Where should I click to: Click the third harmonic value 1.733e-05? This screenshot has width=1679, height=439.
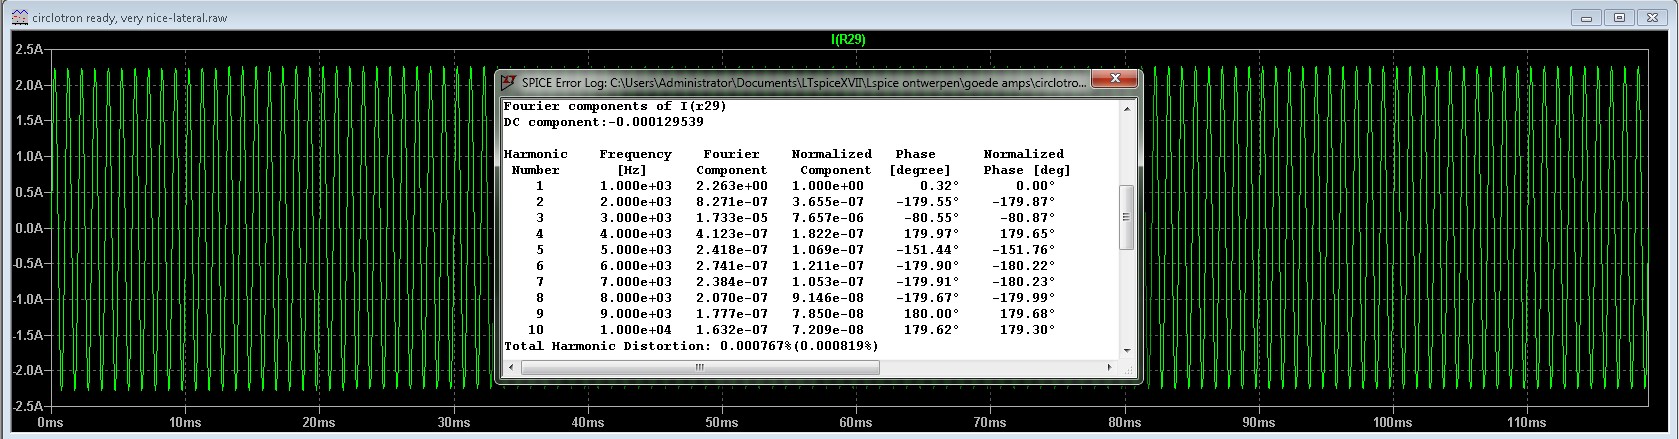click(732, 218)
